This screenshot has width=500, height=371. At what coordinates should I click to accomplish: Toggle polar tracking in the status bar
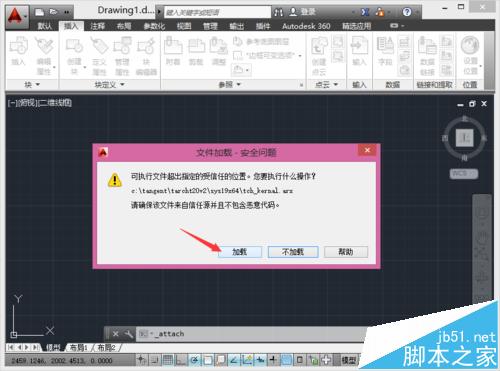coord(195,360)
